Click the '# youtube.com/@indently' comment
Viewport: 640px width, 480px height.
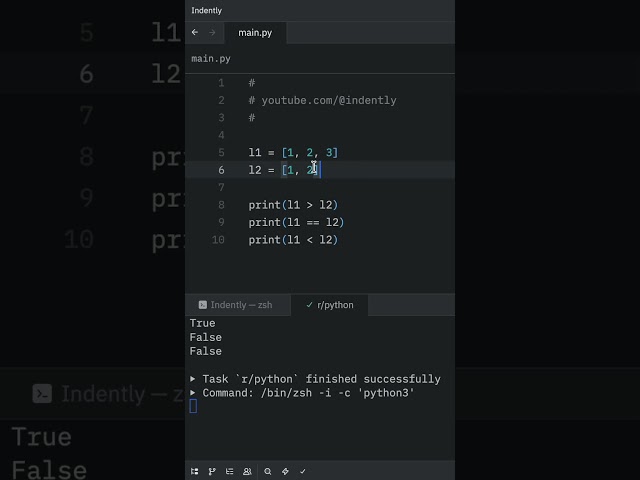[322, 100]
